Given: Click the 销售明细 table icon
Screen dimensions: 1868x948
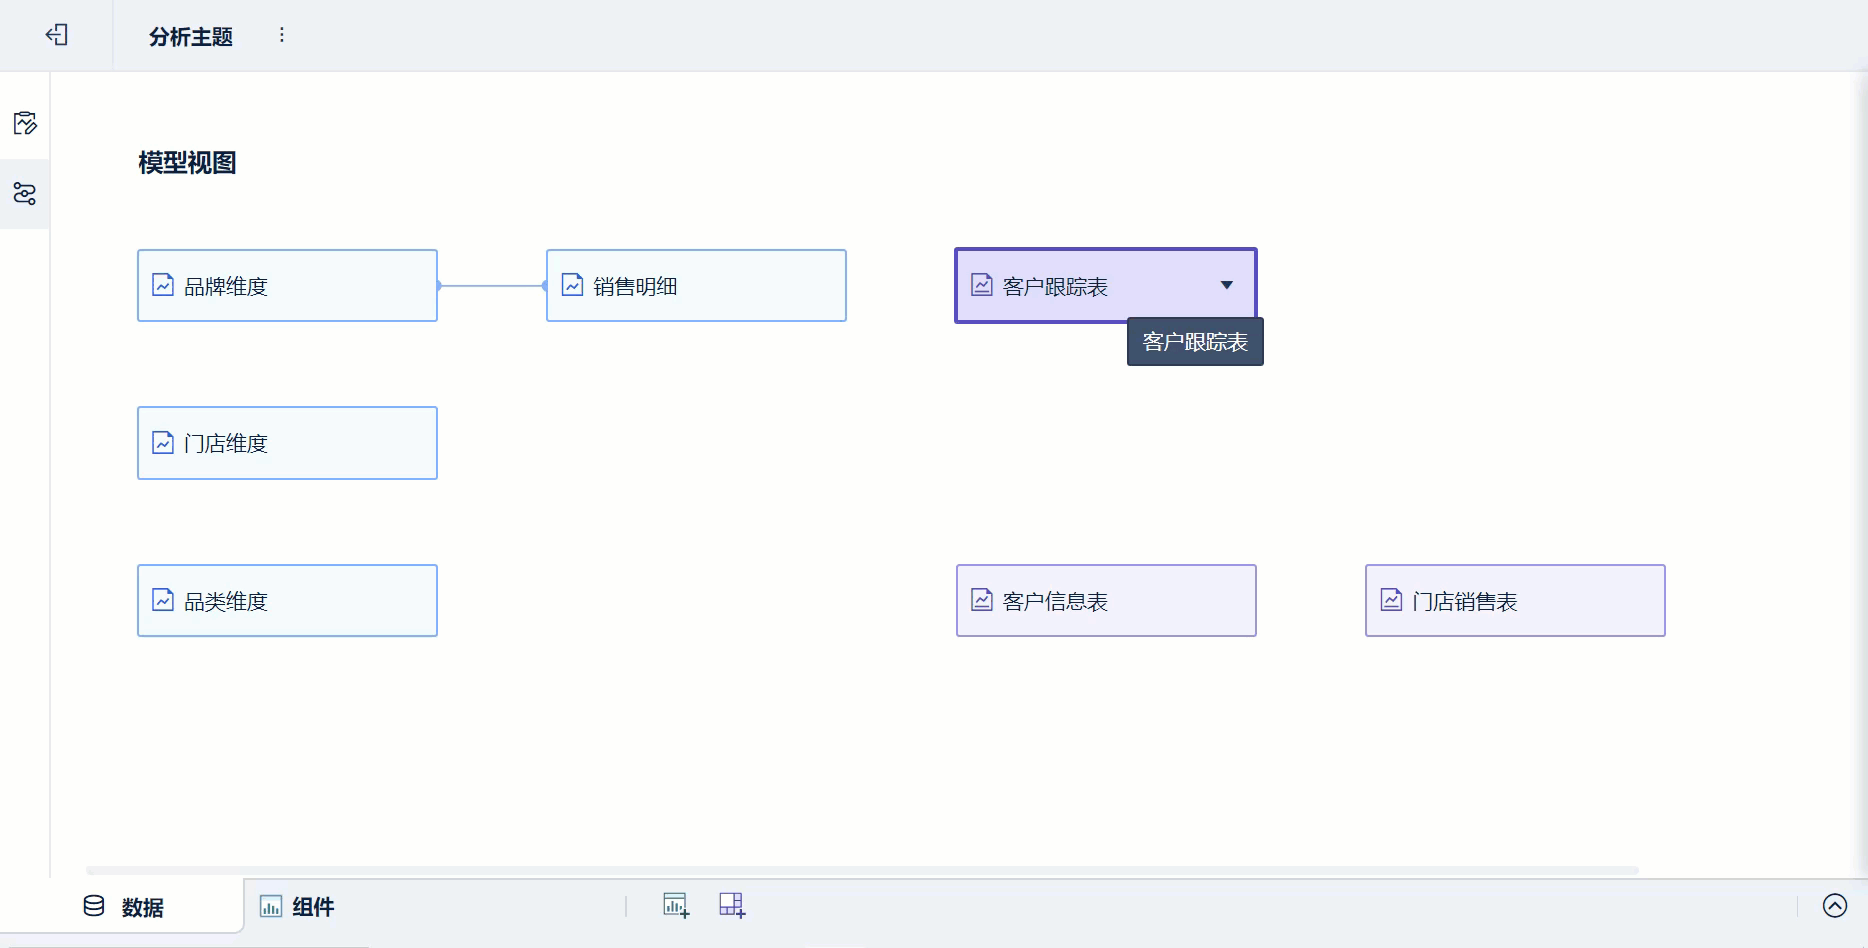Looking at the screenshot, I should pyautogui.click(x=572, y=285).
